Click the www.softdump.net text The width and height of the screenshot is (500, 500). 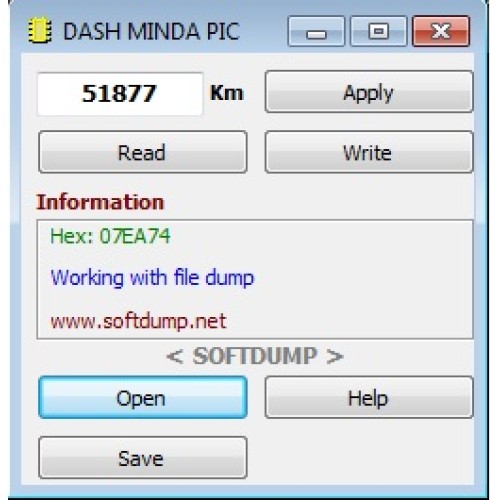tap(138, 322)
